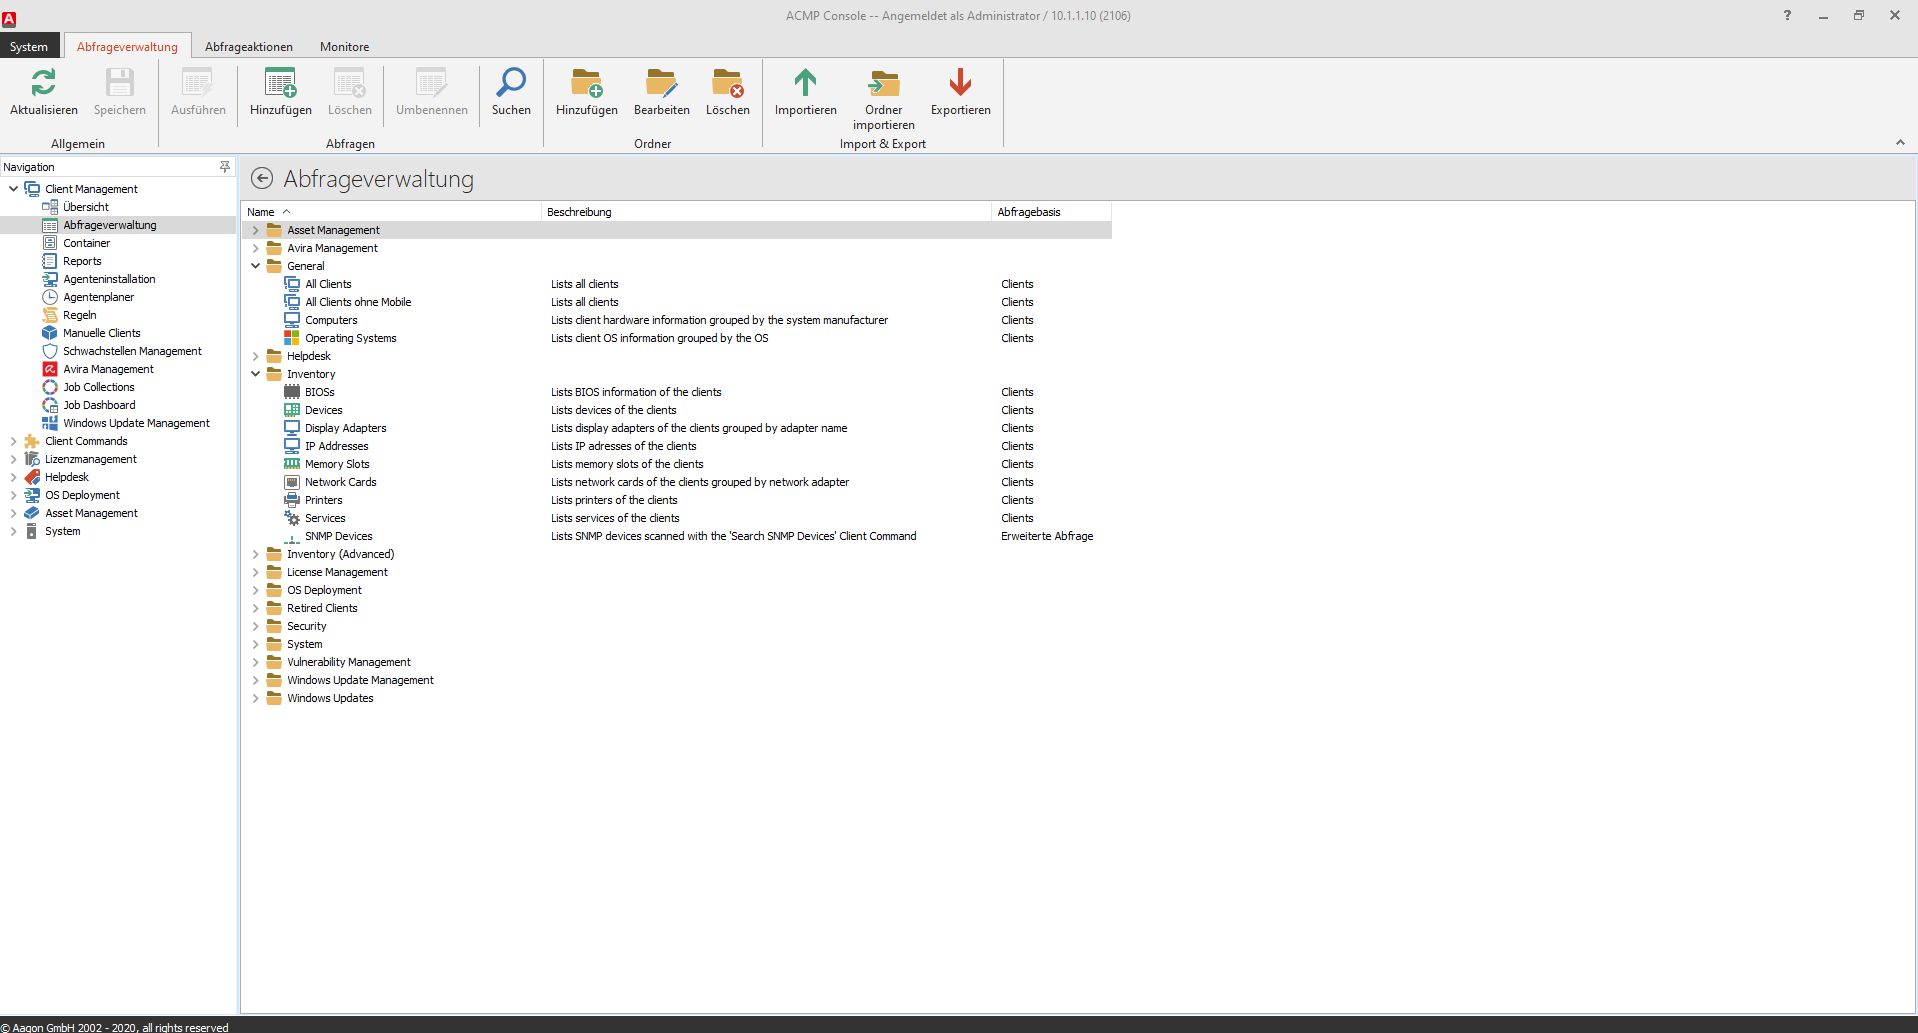
Task: Open help via question mark button
Action: [1787, 15]
